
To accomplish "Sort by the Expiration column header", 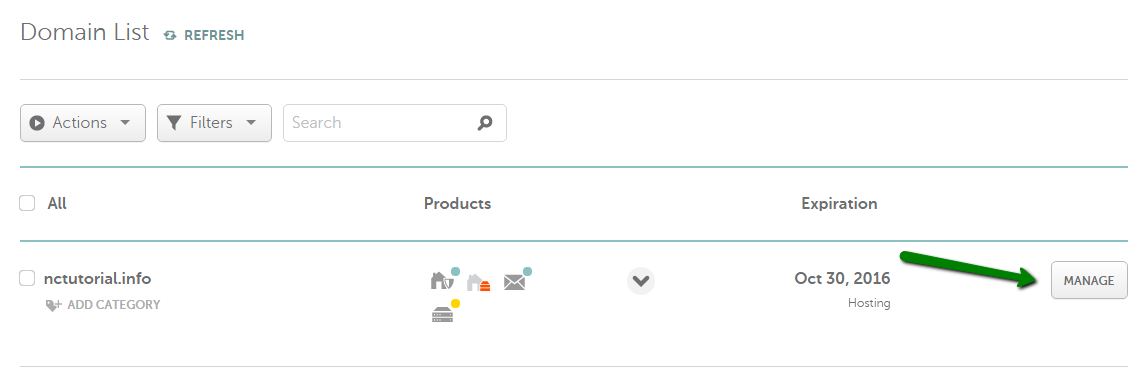I will point(839,204).
